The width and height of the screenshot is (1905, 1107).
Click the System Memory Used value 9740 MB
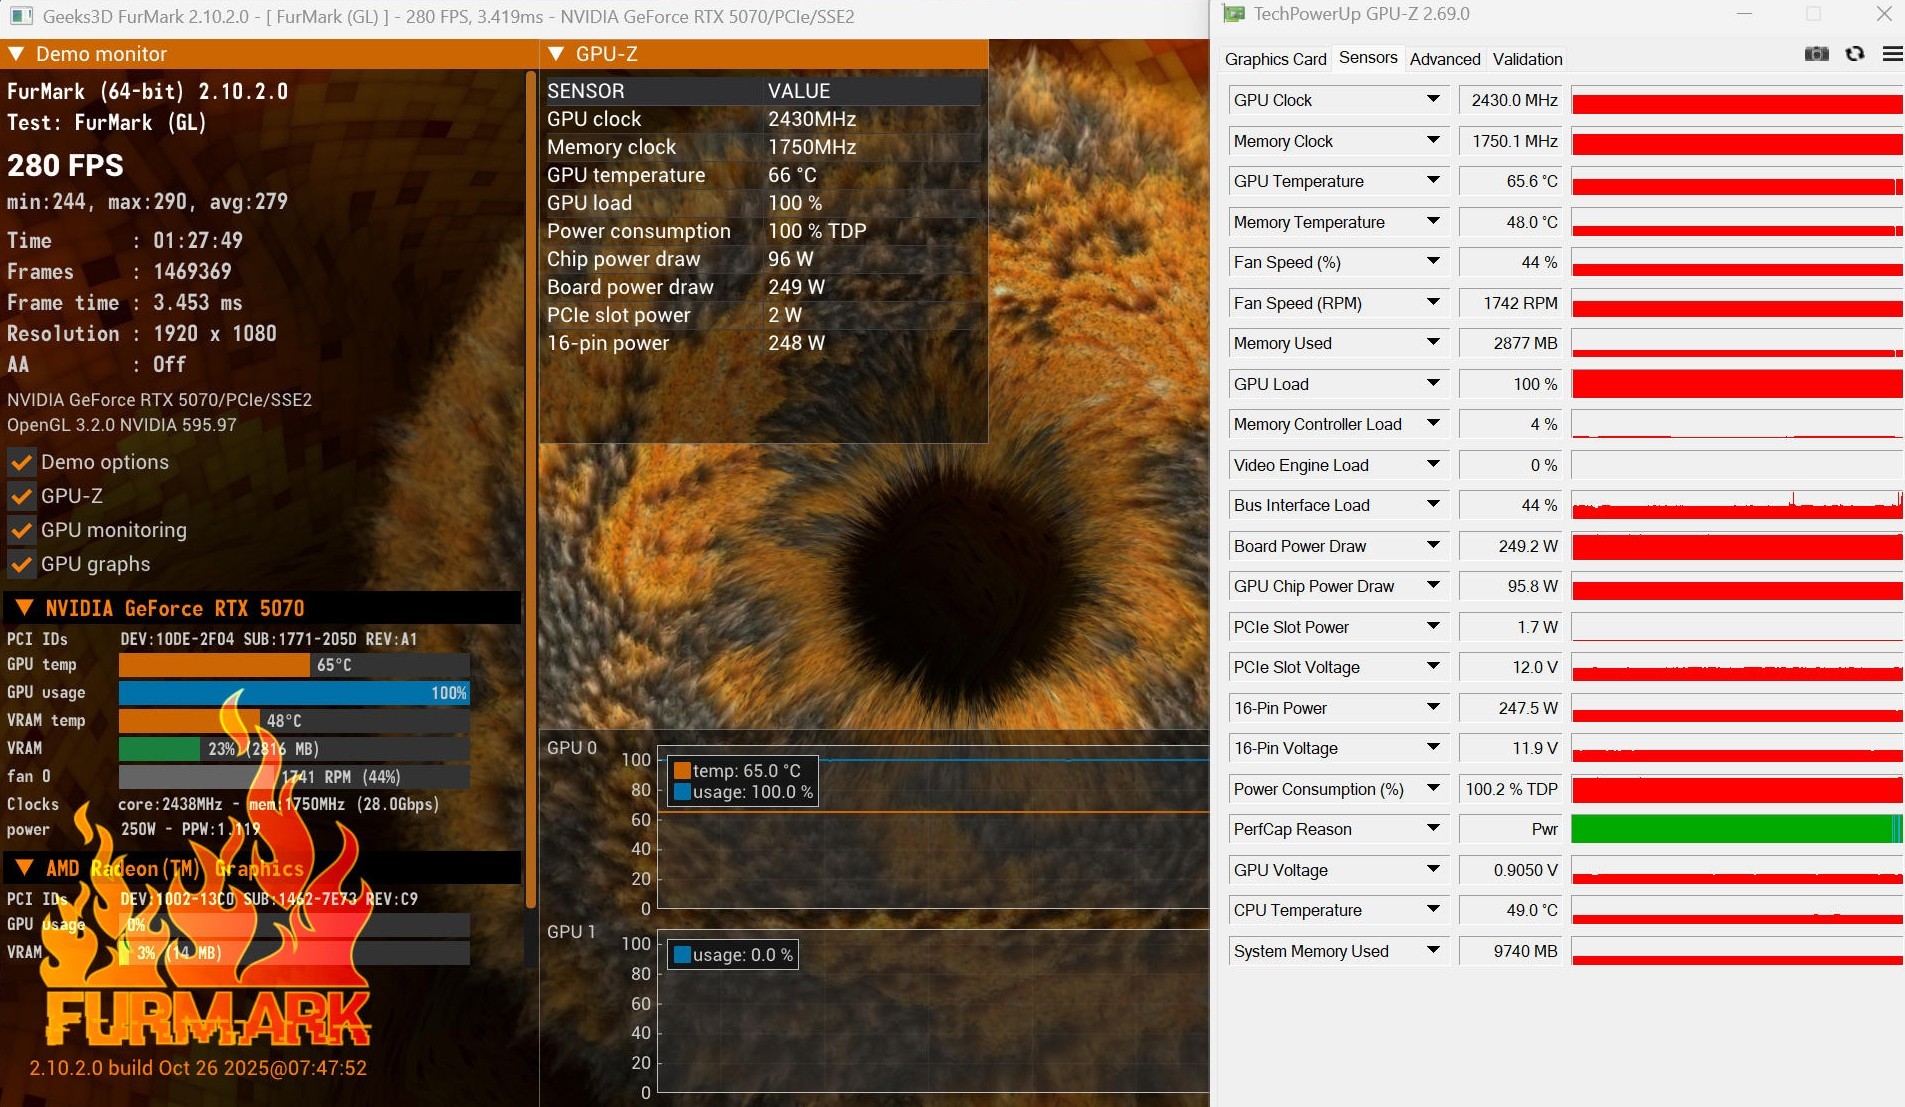(x=1511, y=951)
